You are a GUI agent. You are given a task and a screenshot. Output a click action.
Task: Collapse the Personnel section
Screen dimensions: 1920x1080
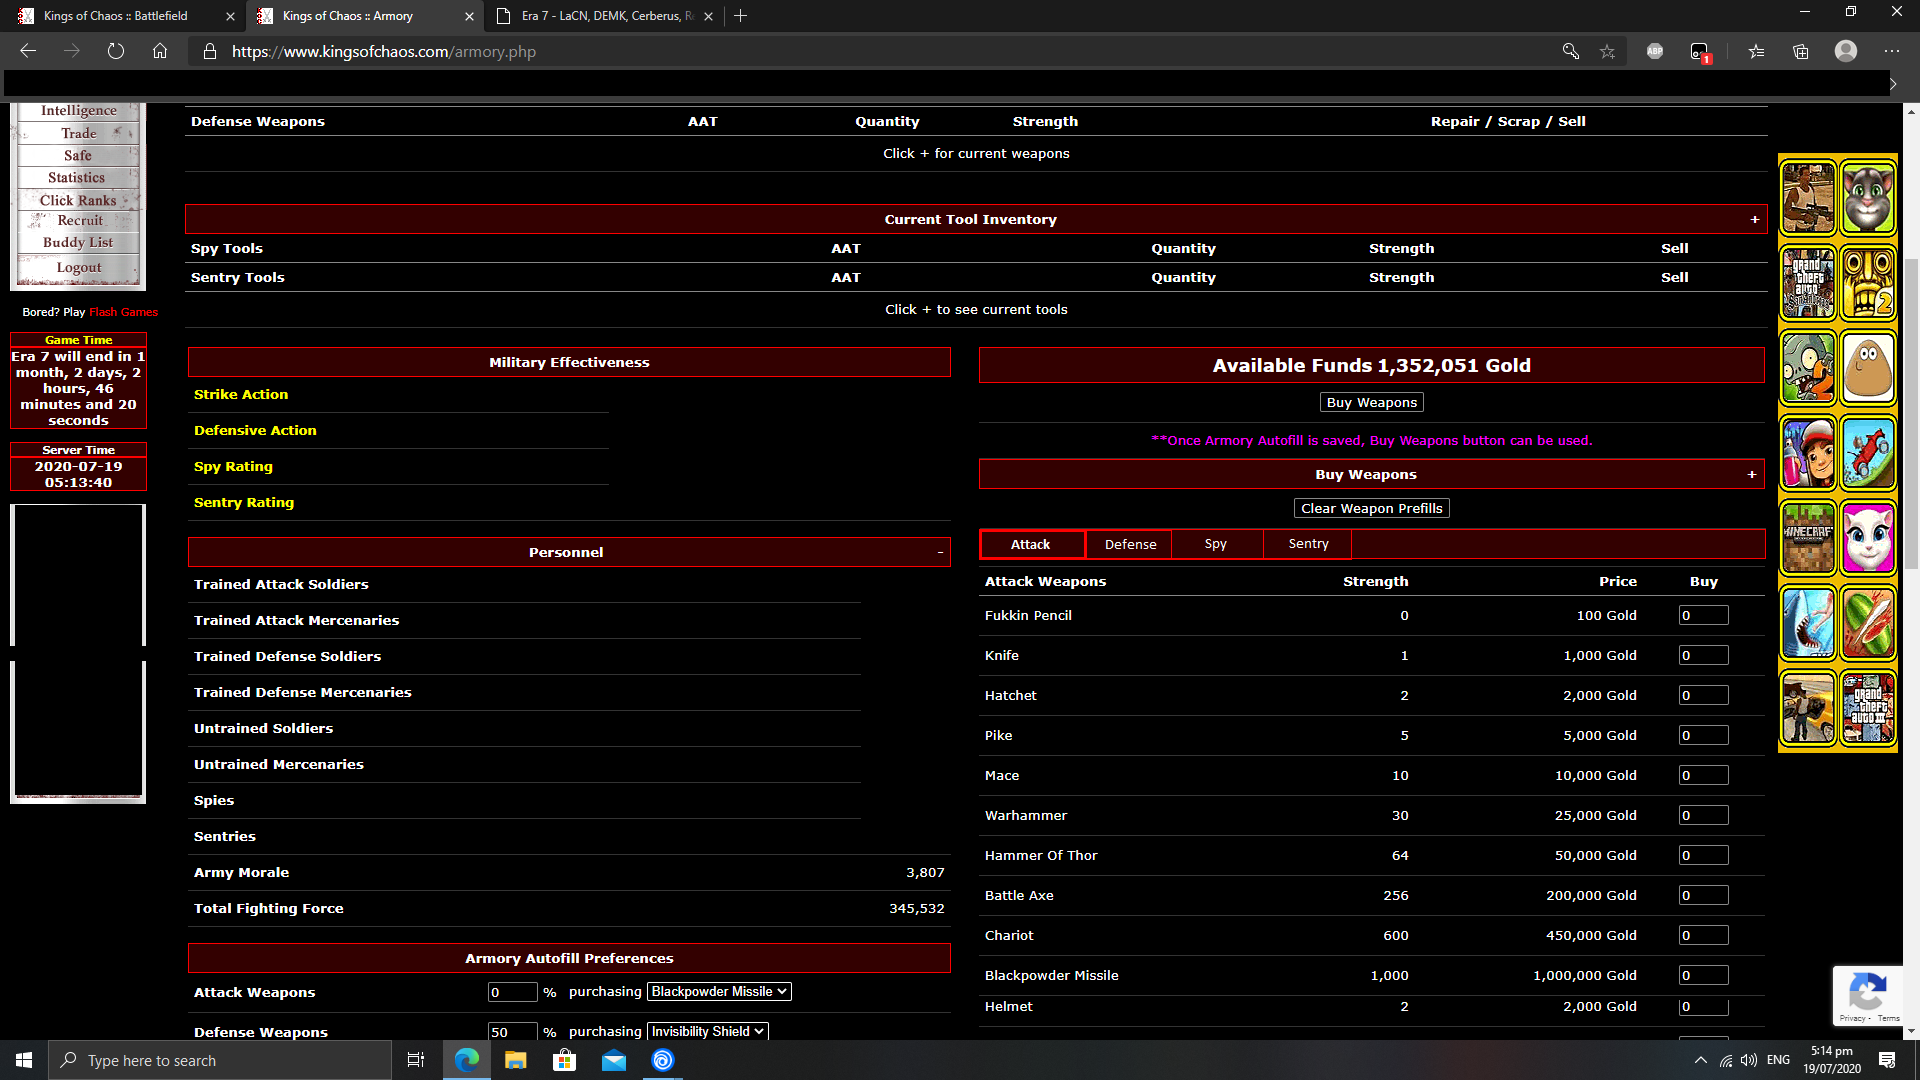point(940,552)
